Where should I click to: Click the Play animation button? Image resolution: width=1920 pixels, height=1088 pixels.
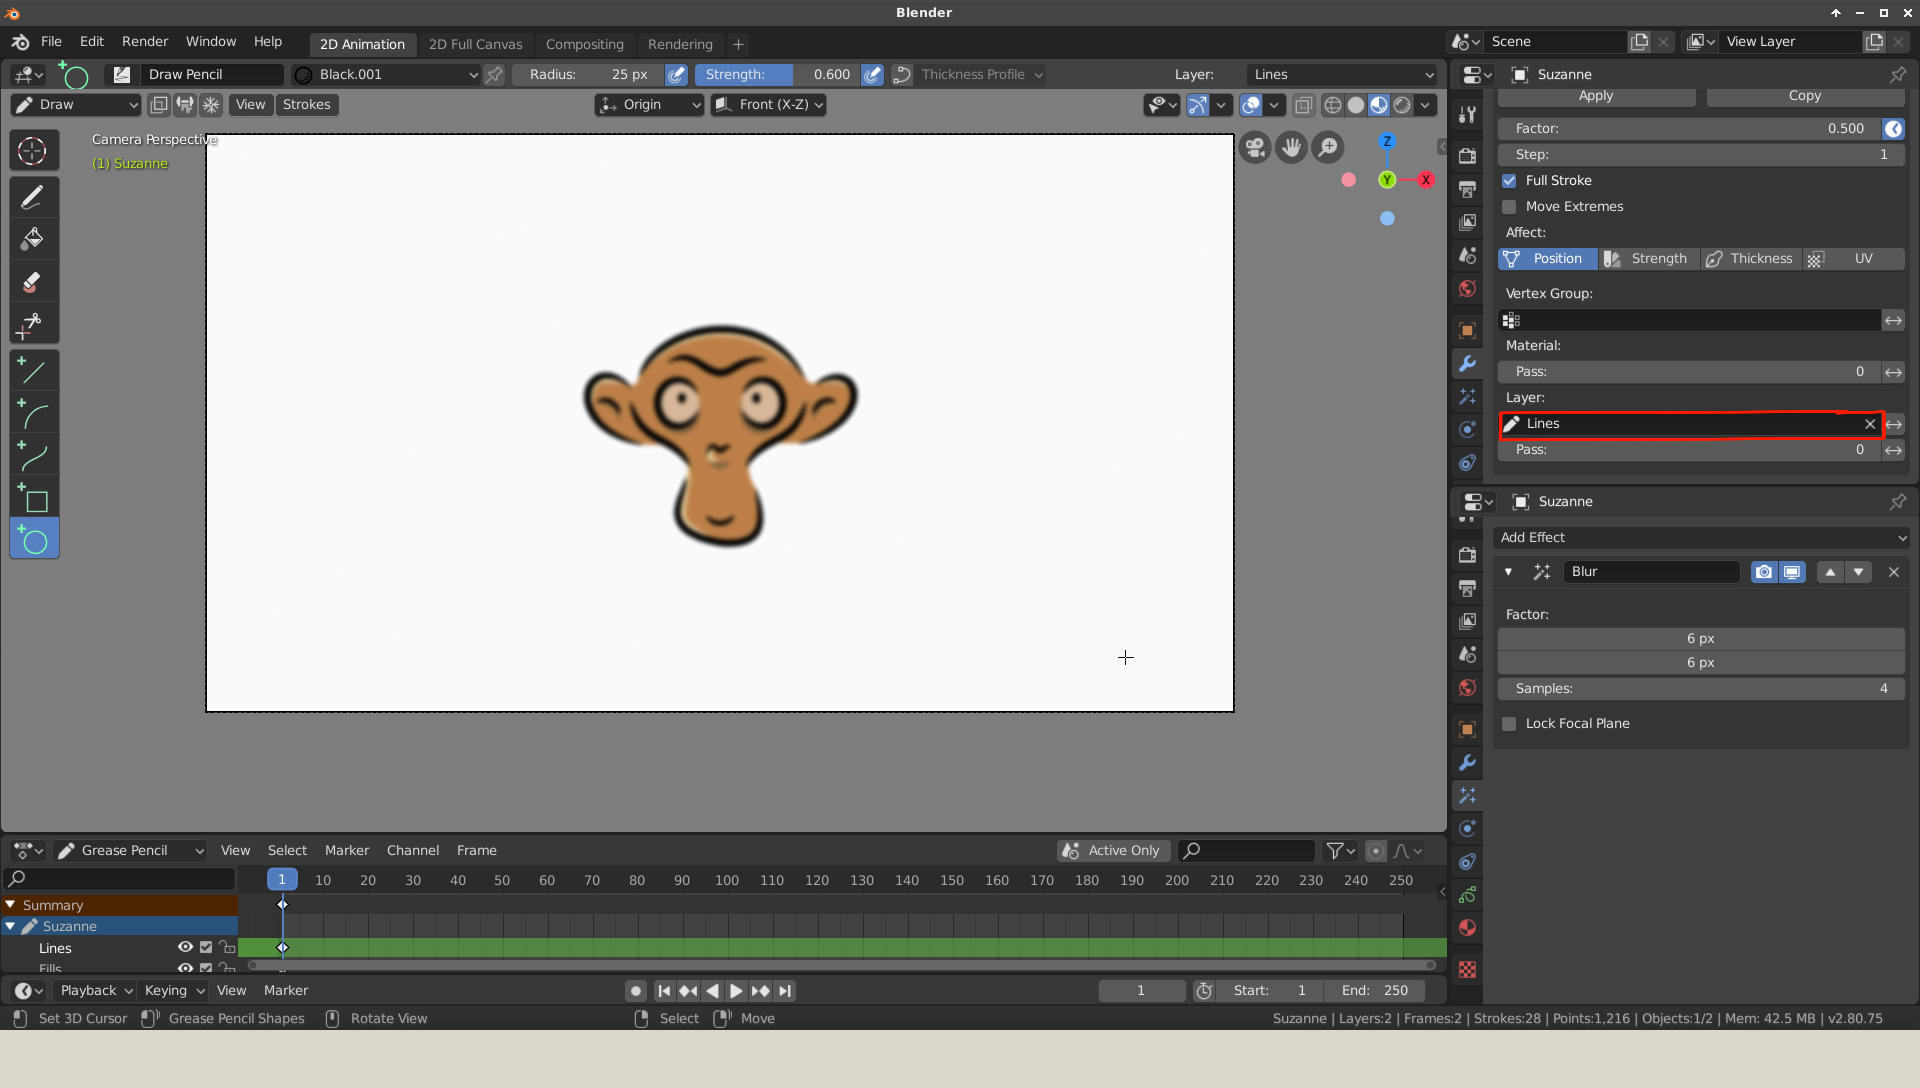pos(736,991)
